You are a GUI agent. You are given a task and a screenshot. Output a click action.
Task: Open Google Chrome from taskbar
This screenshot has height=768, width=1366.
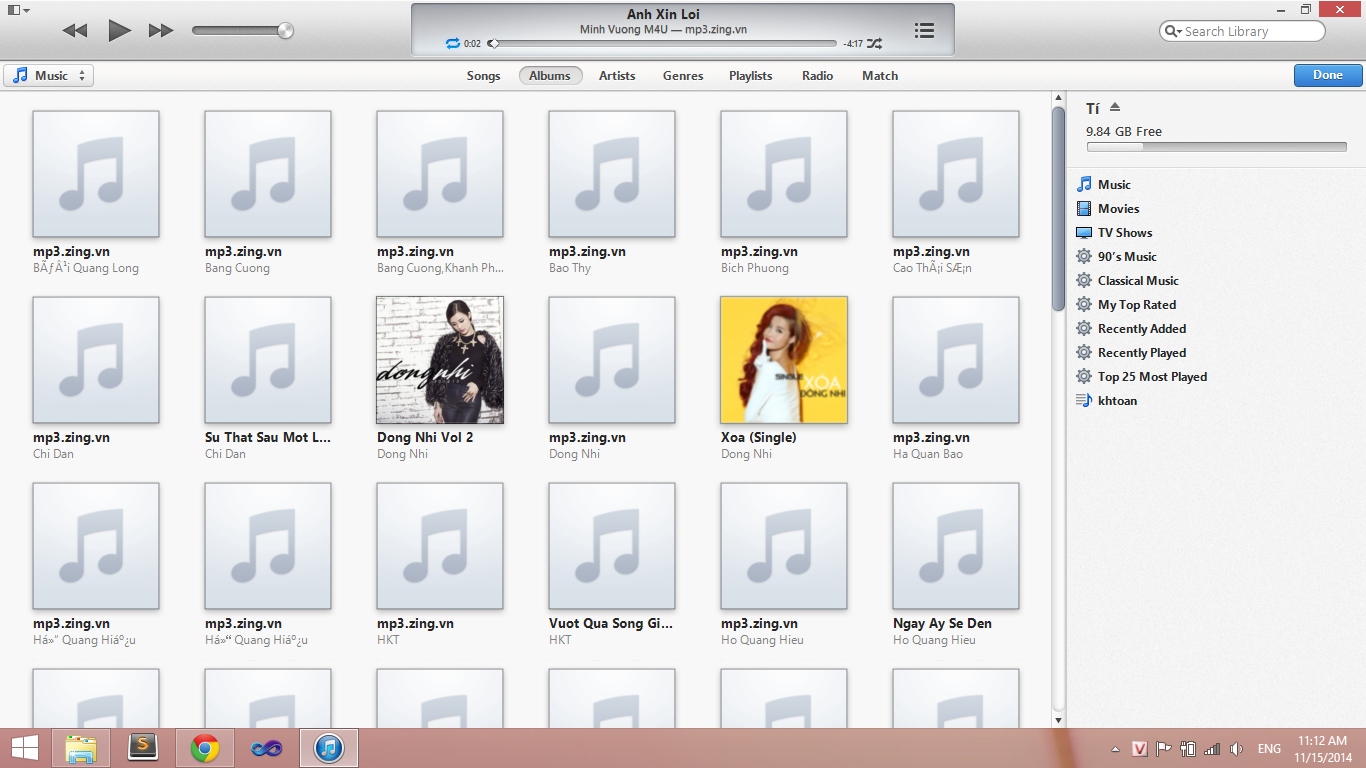[205, 748]
